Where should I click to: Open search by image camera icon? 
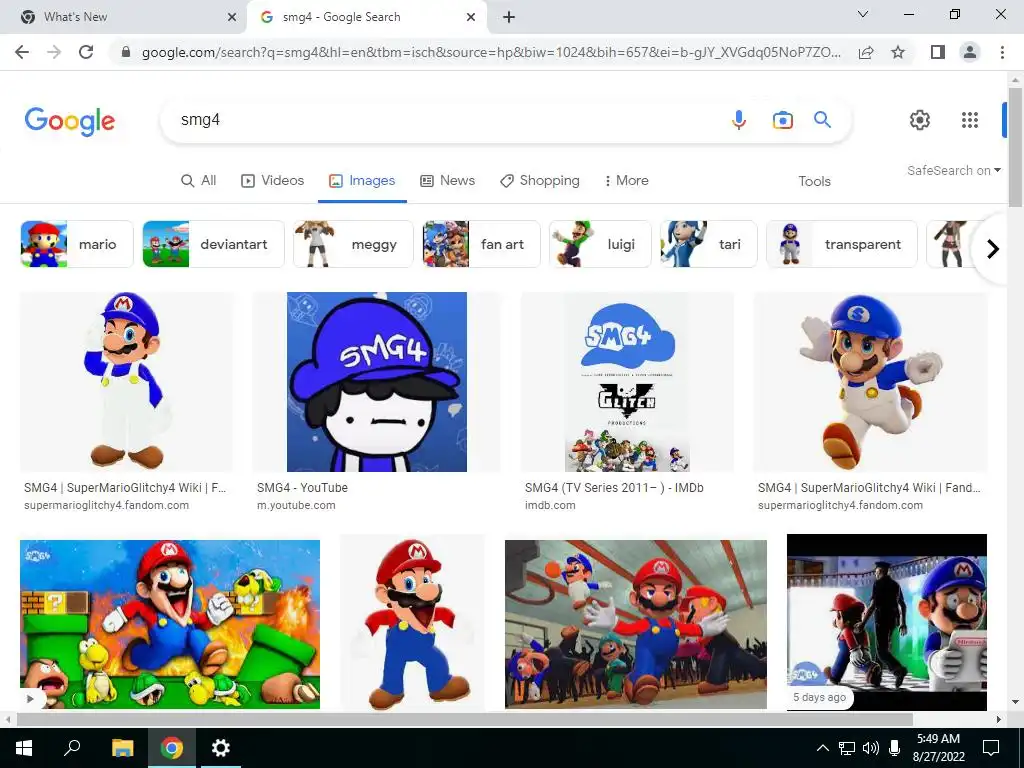coord(782,120)
